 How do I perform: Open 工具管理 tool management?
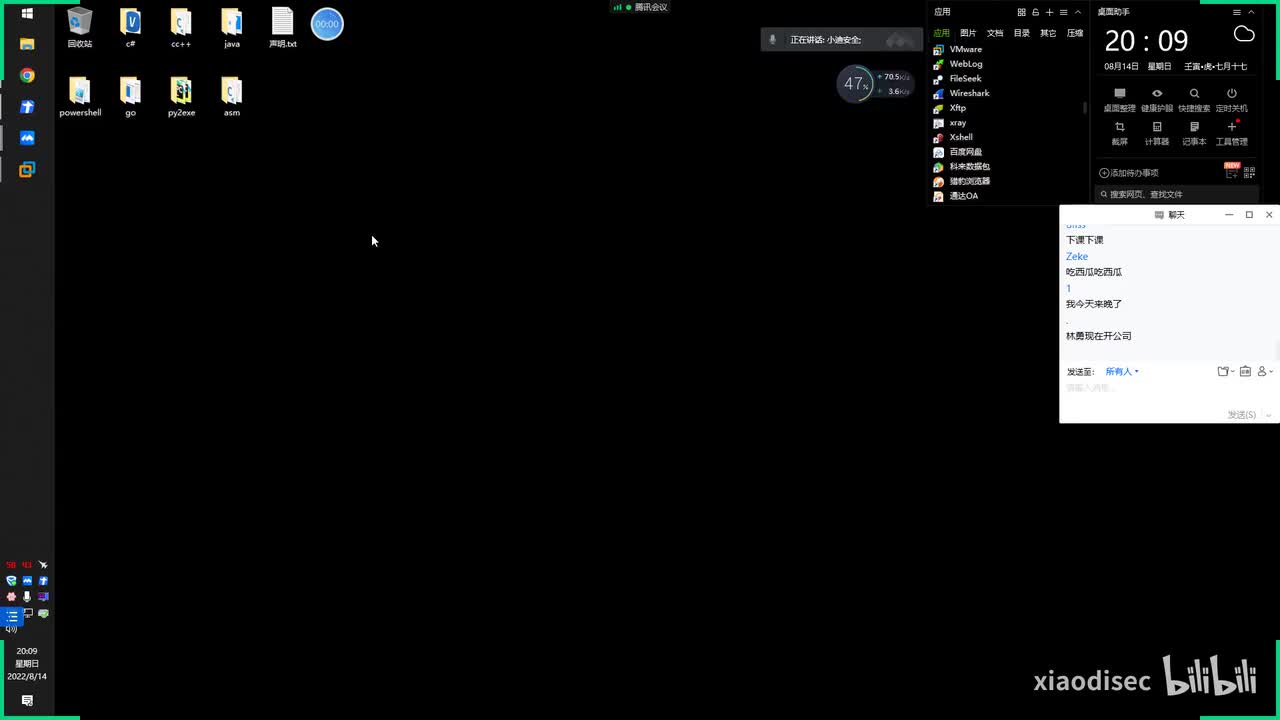1232,134
